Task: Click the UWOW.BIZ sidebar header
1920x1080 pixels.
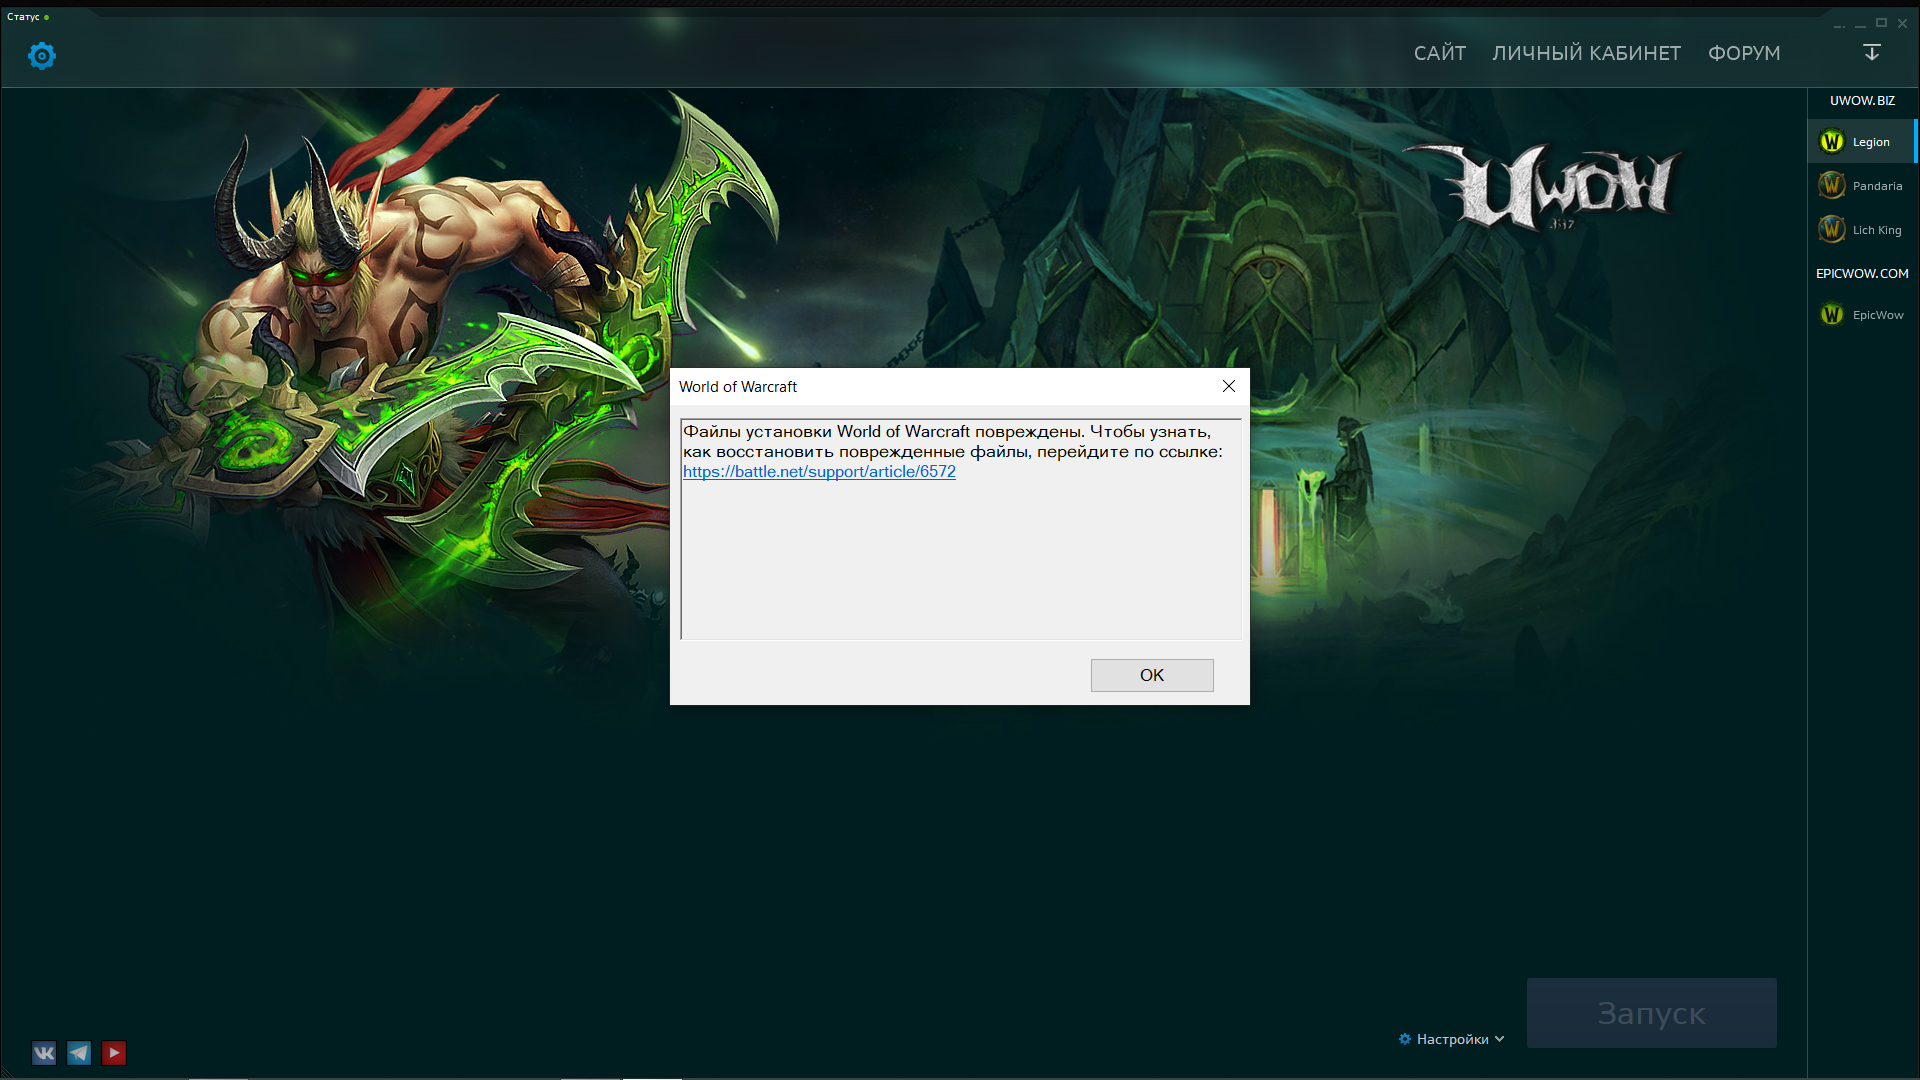Action: [x=1862, y=101]
